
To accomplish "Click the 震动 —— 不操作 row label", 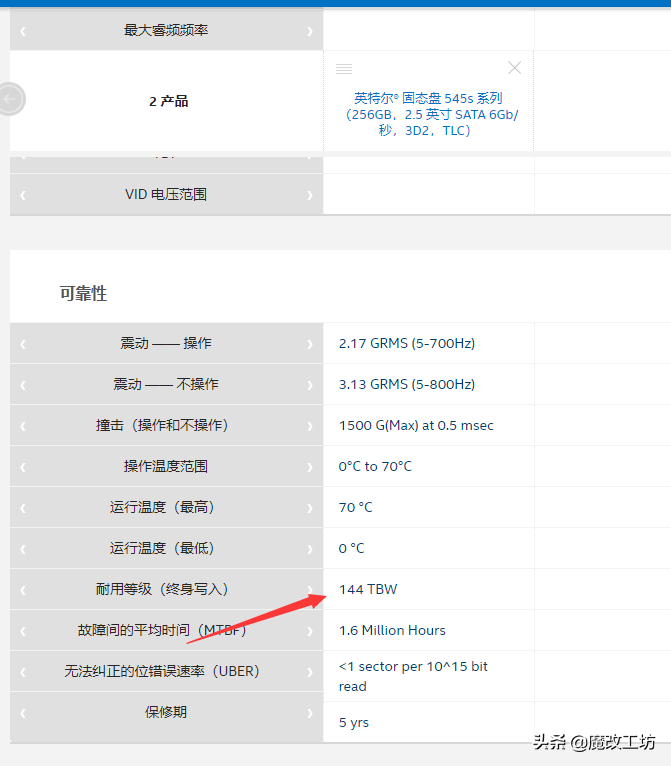I will (166, 385).
